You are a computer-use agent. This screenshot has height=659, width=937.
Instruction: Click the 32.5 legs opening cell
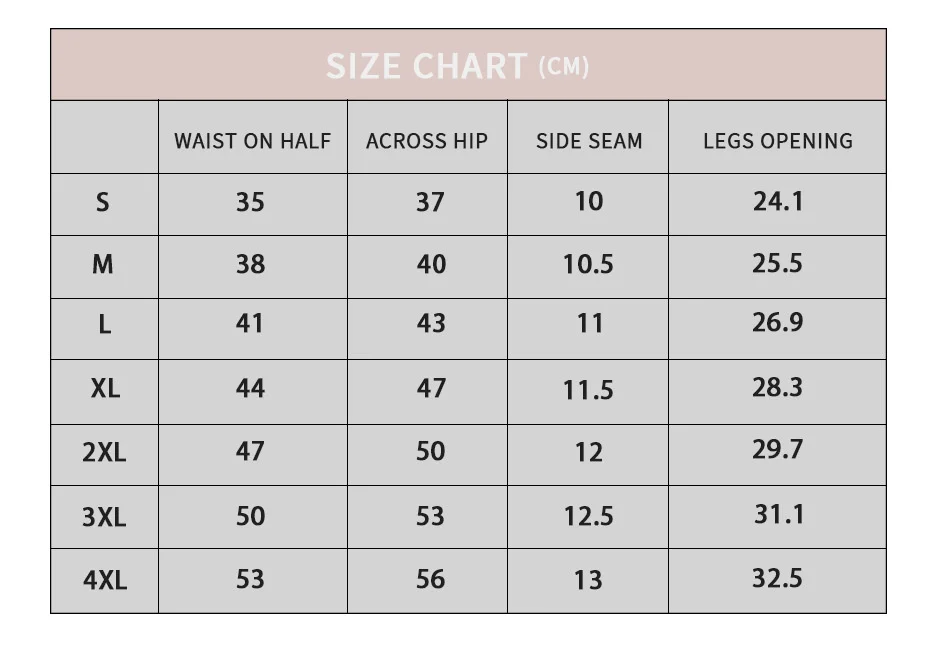pyautogui.click(x=777, y=578)
